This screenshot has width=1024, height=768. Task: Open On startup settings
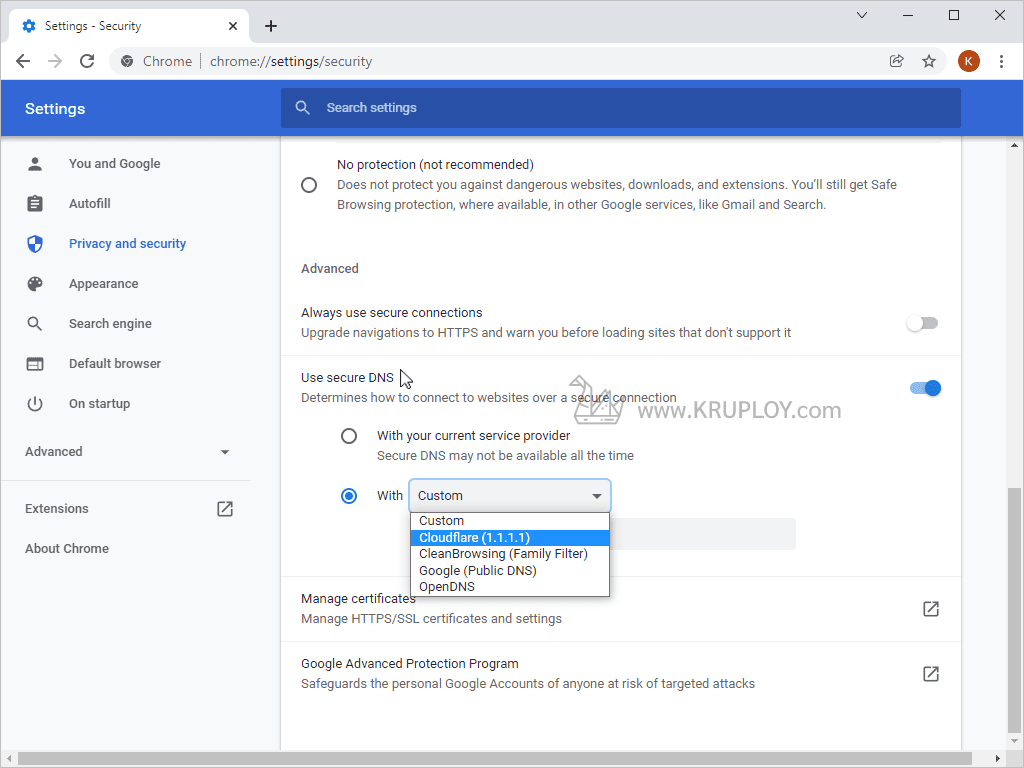(99, 404)
